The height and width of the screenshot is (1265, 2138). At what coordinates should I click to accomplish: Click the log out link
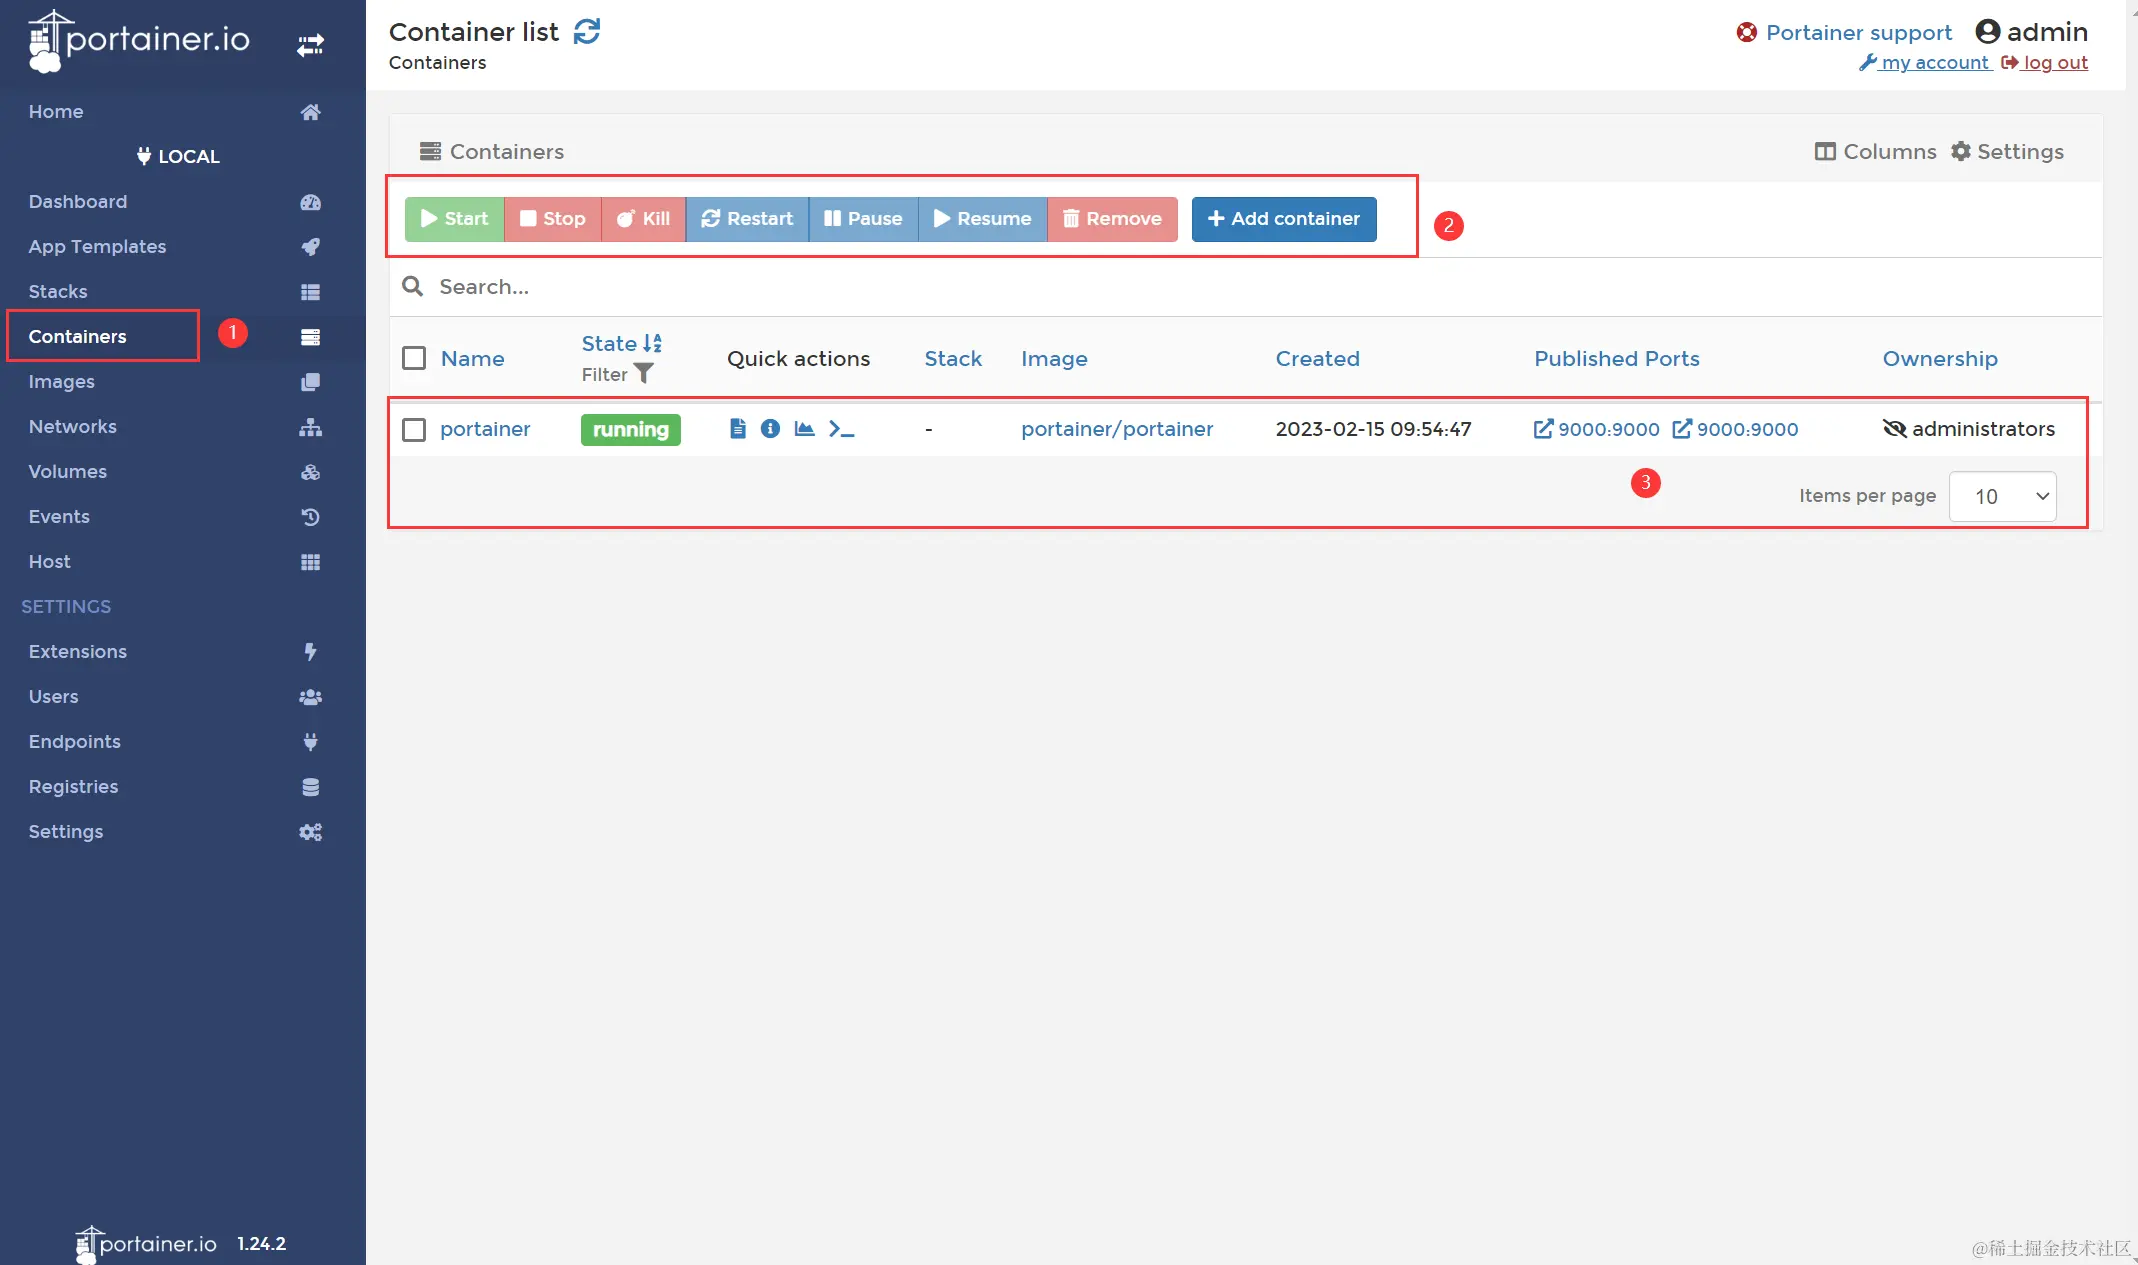(2054, 62)
